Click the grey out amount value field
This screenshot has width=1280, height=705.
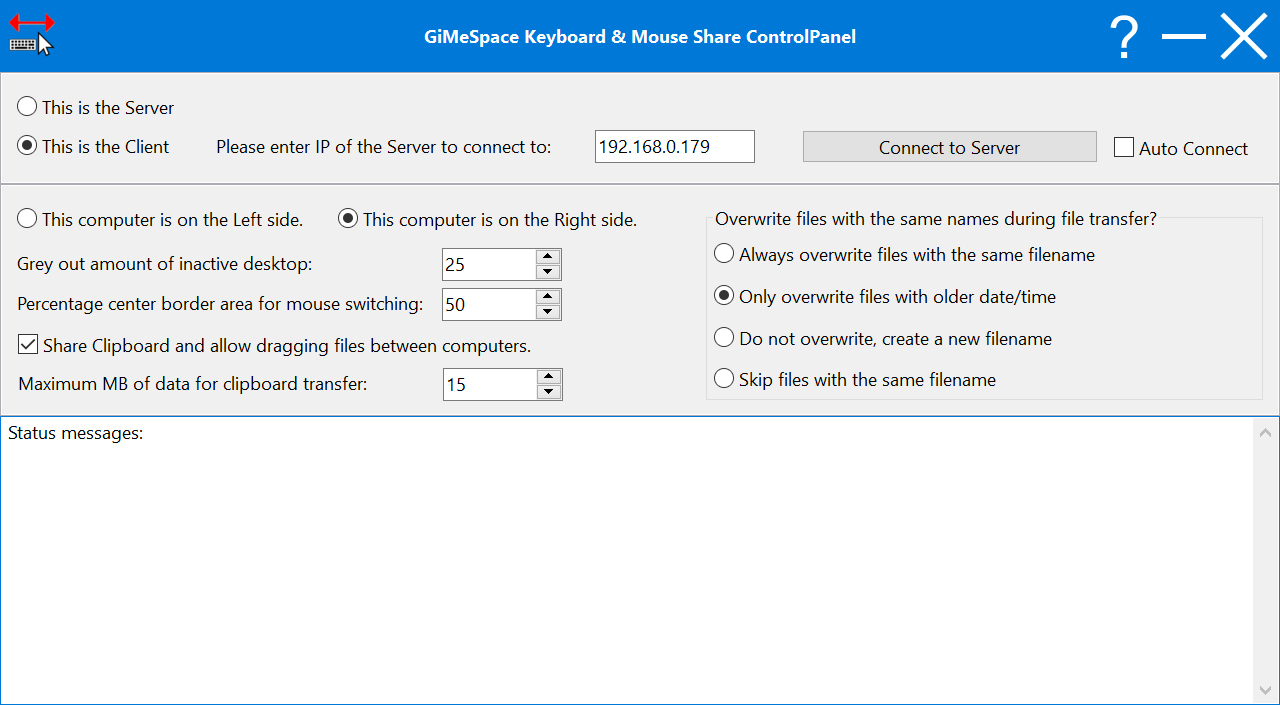coord(489,265)
